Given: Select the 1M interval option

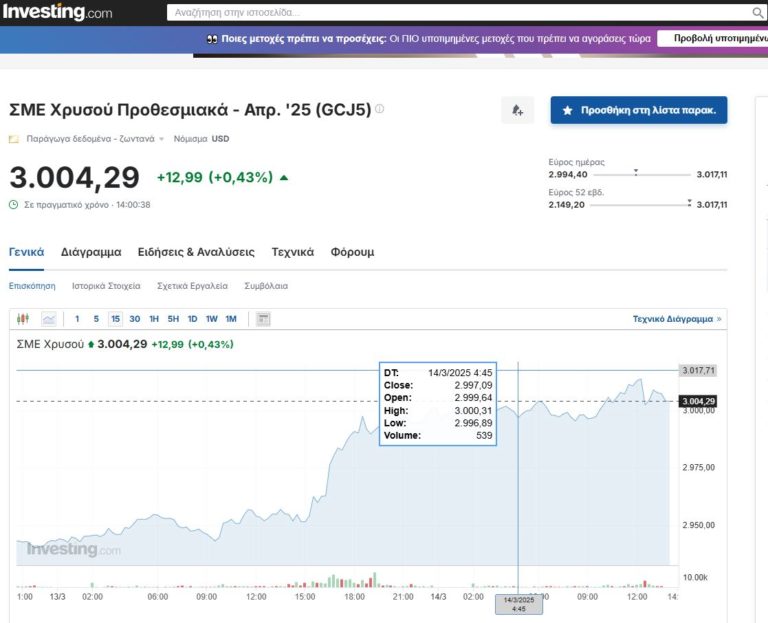Looking at the screenshot, I should coord(231,319).
